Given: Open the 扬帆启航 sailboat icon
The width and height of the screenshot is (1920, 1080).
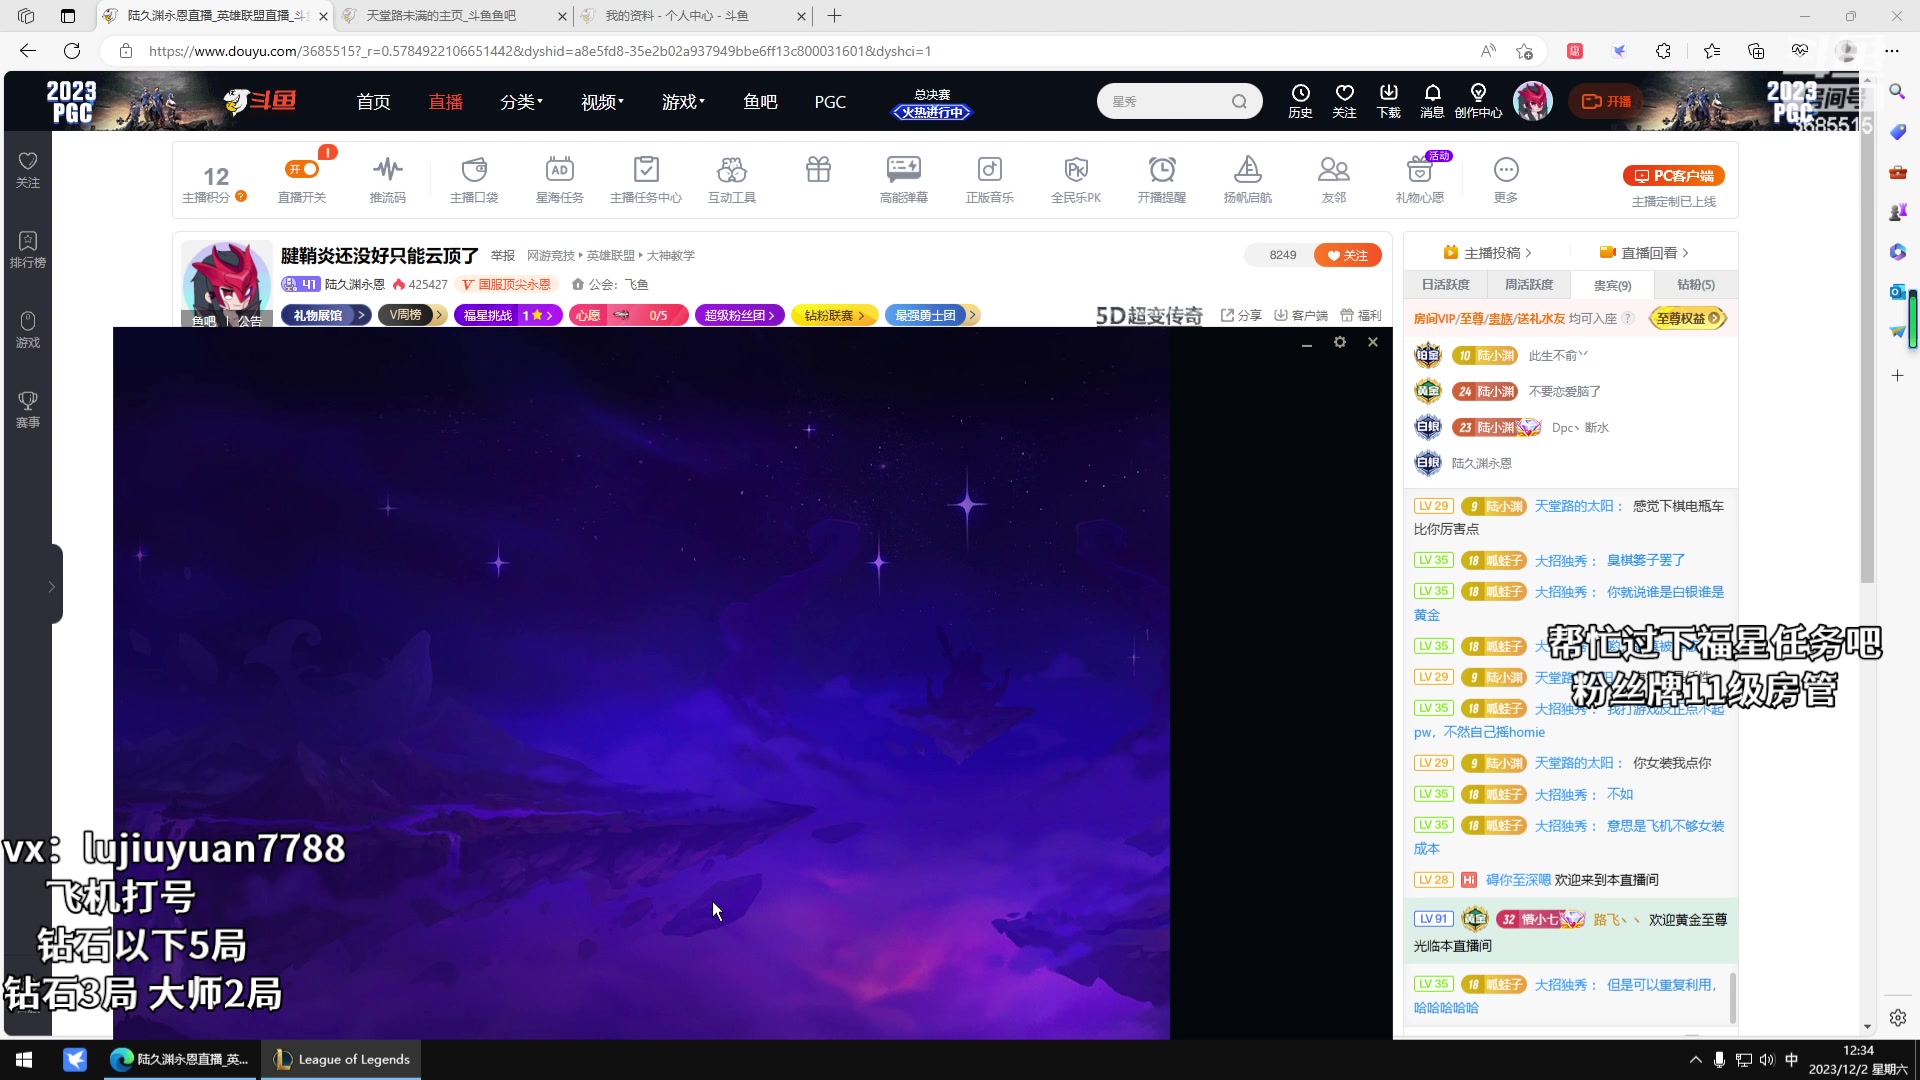Looking at the screenshot, I should 1248,179.
